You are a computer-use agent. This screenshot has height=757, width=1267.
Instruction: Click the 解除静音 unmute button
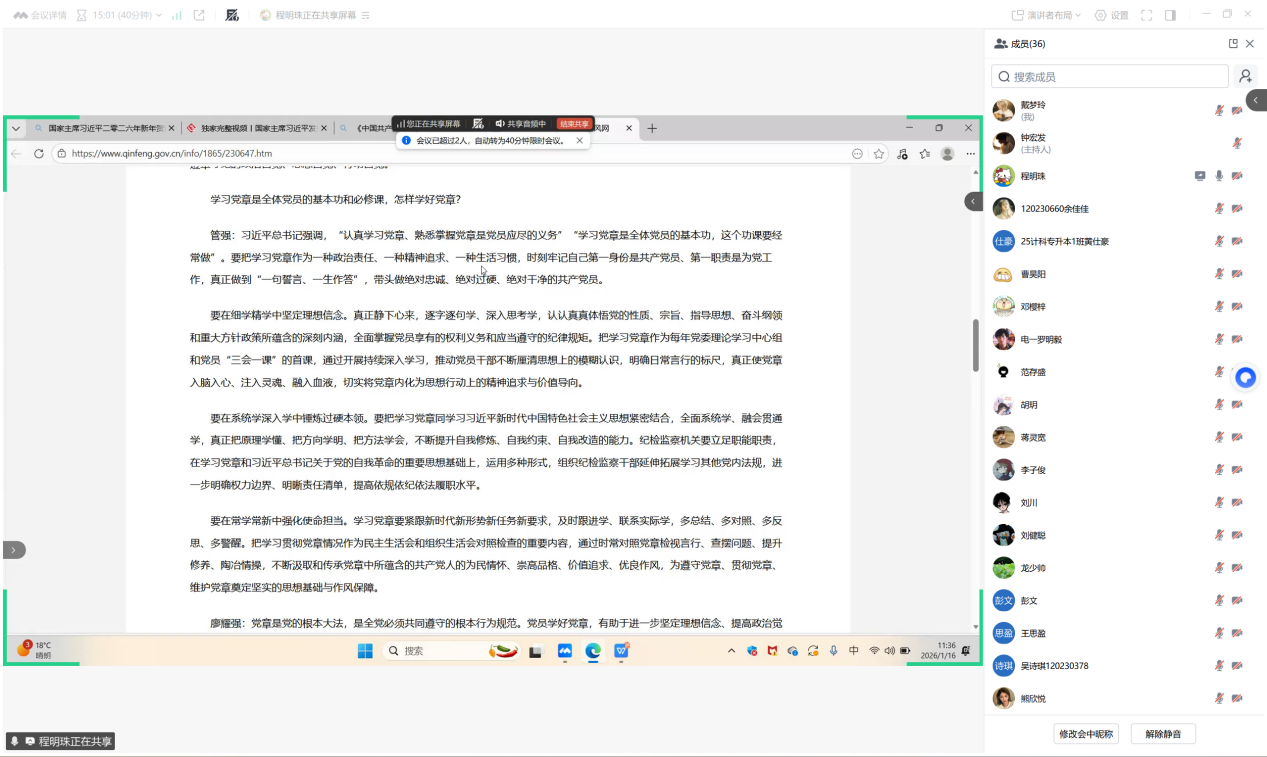(1163, 734)
